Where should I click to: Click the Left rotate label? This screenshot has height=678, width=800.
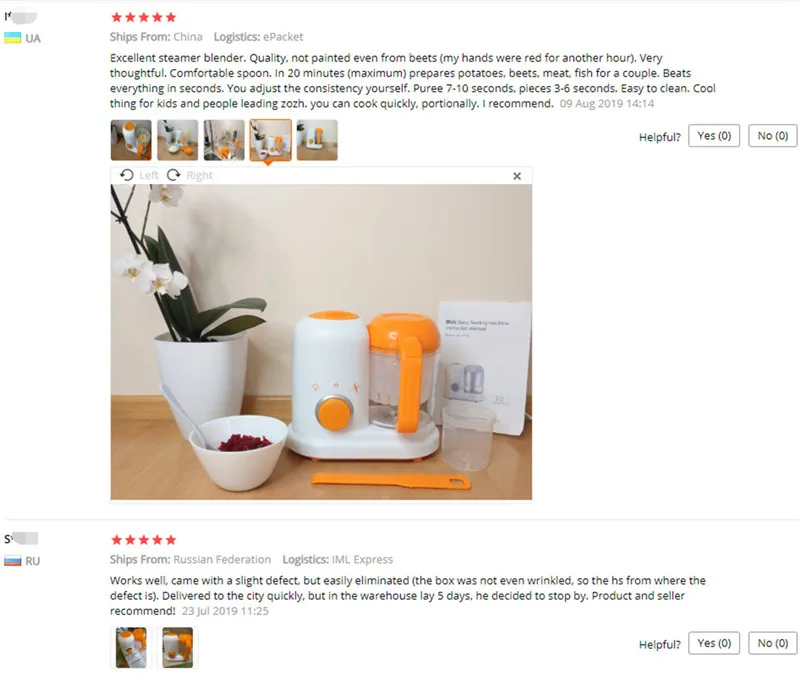[x=149, y=175]
